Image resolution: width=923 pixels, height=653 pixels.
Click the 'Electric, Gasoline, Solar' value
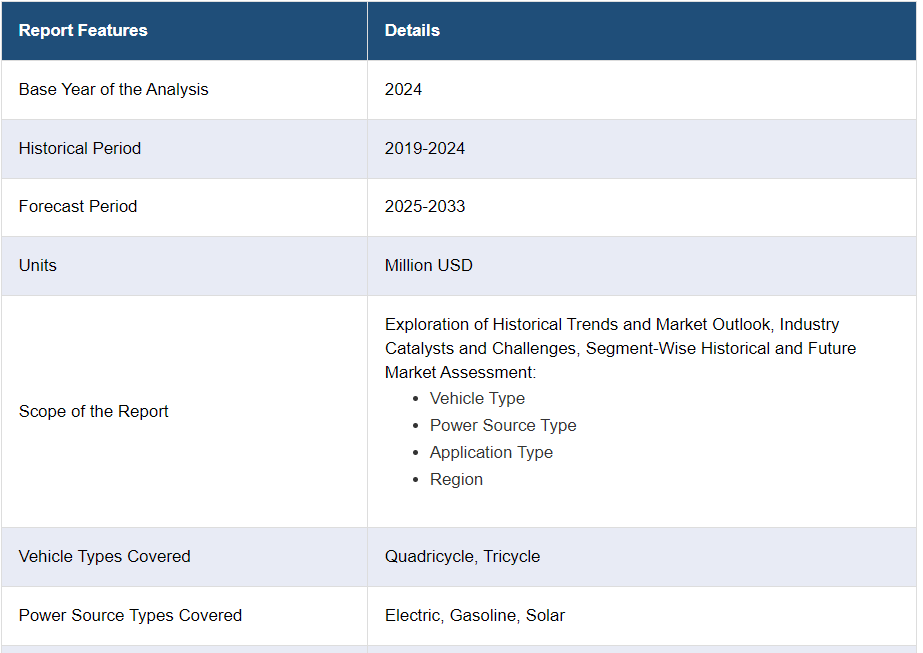click(x=475, y=615)
